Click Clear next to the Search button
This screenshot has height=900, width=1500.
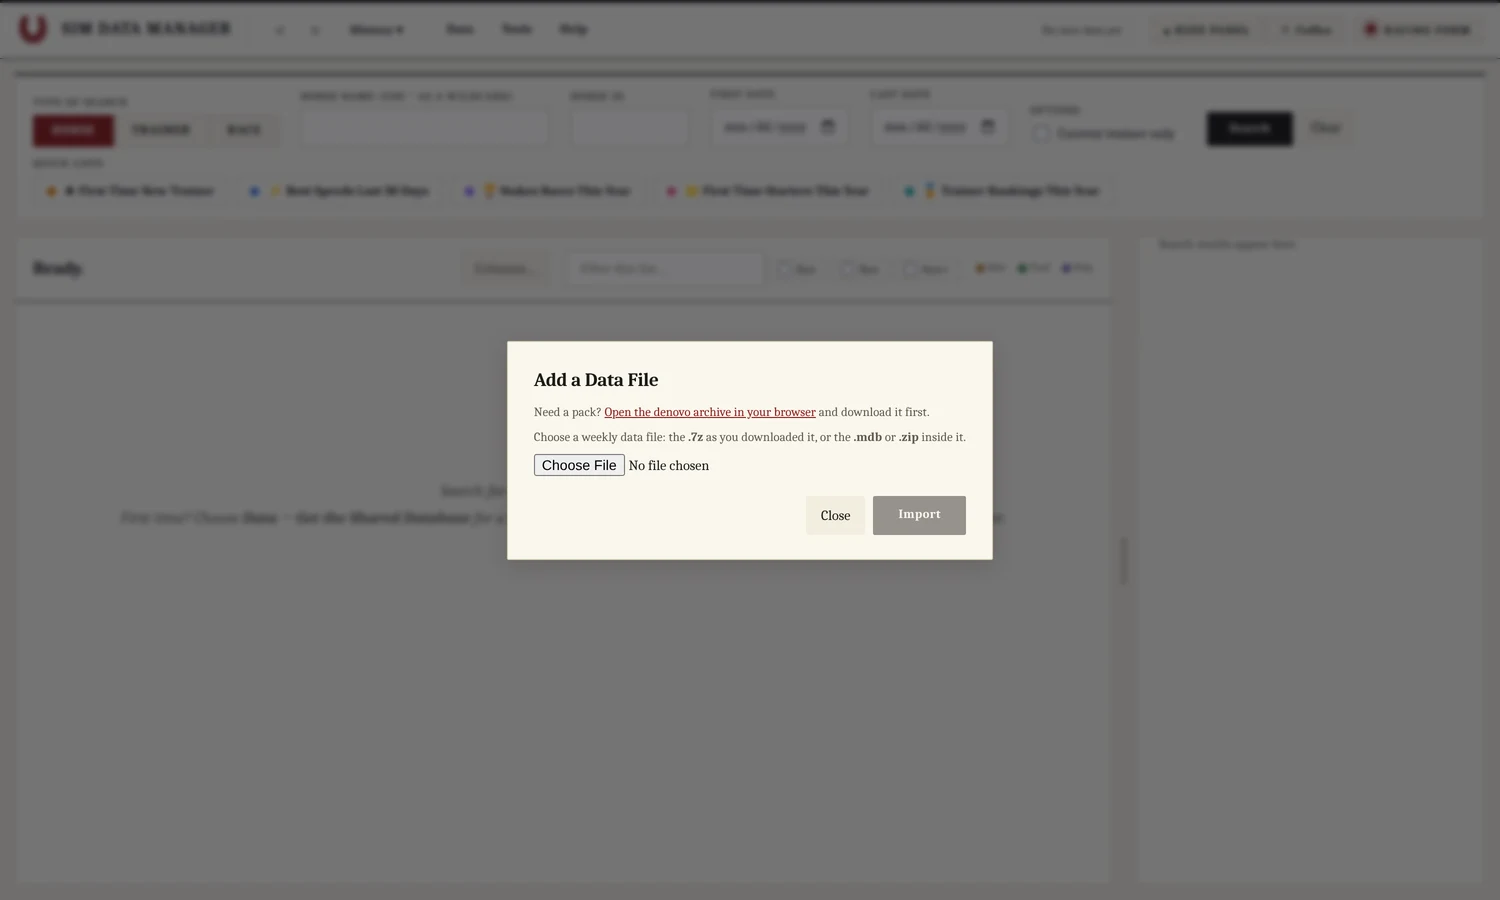click(x=1325, y=128)
